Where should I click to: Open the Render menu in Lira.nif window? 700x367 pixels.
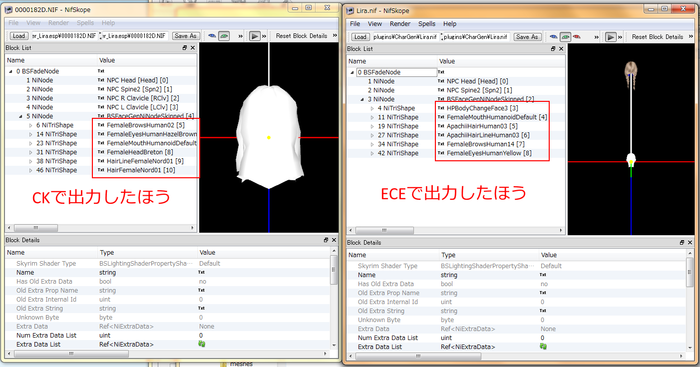pos(400,24)
